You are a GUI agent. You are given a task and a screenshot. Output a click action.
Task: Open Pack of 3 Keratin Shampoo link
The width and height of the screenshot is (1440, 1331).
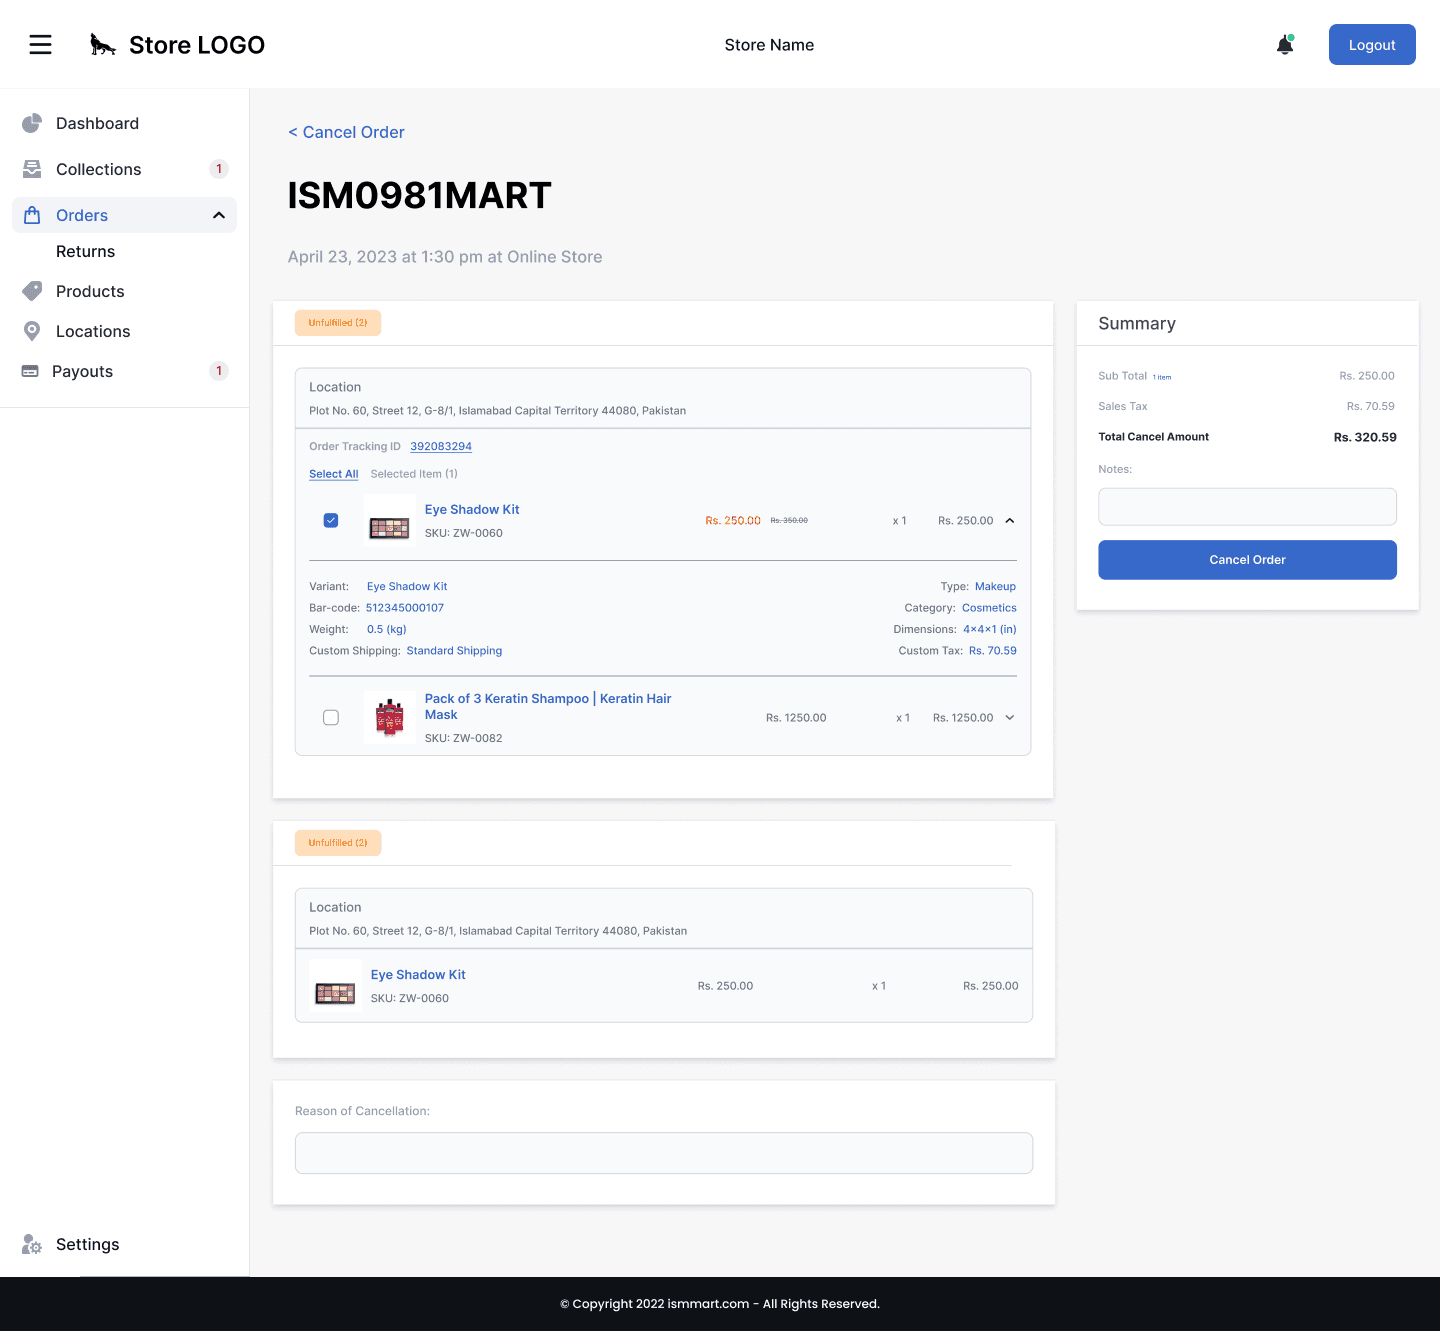pos(548,706)
